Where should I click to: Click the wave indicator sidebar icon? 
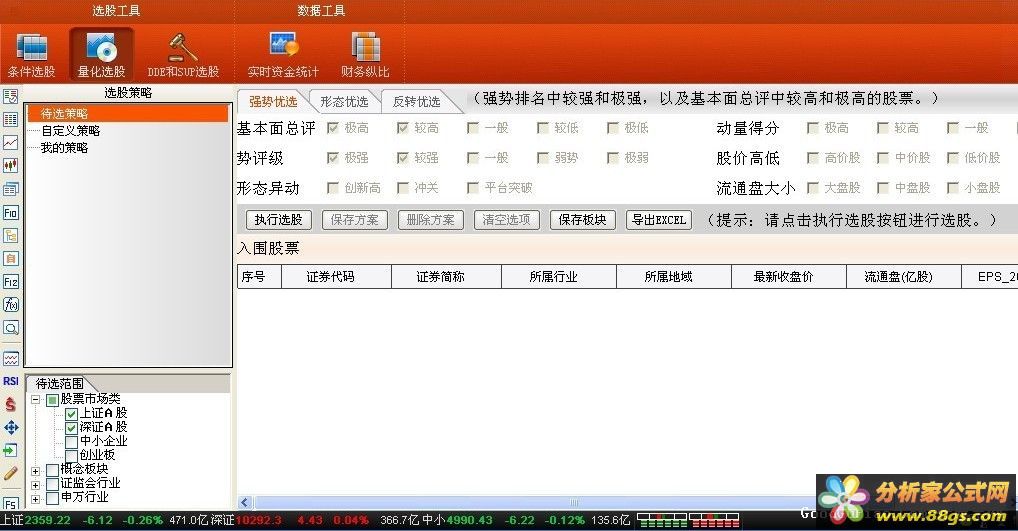10,358
